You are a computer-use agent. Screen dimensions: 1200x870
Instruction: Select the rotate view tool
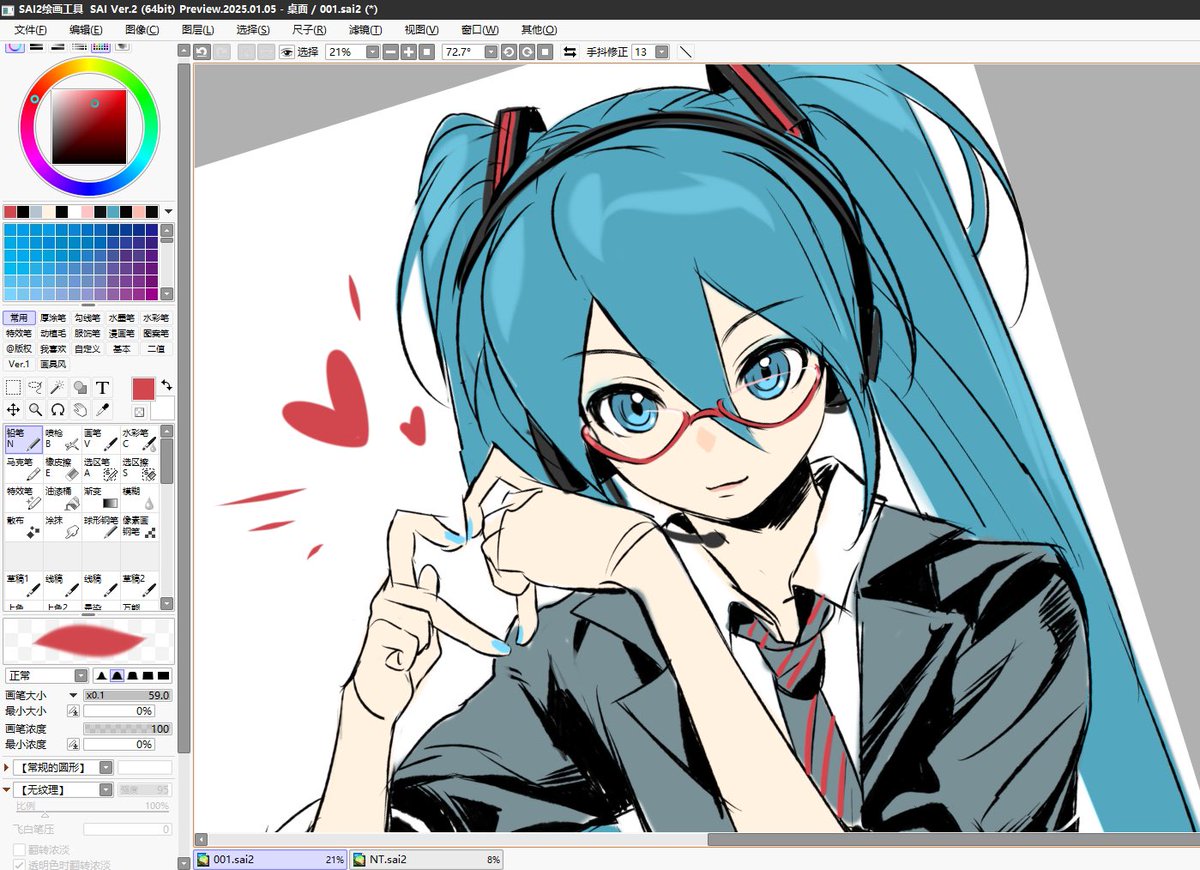(58, 410)
